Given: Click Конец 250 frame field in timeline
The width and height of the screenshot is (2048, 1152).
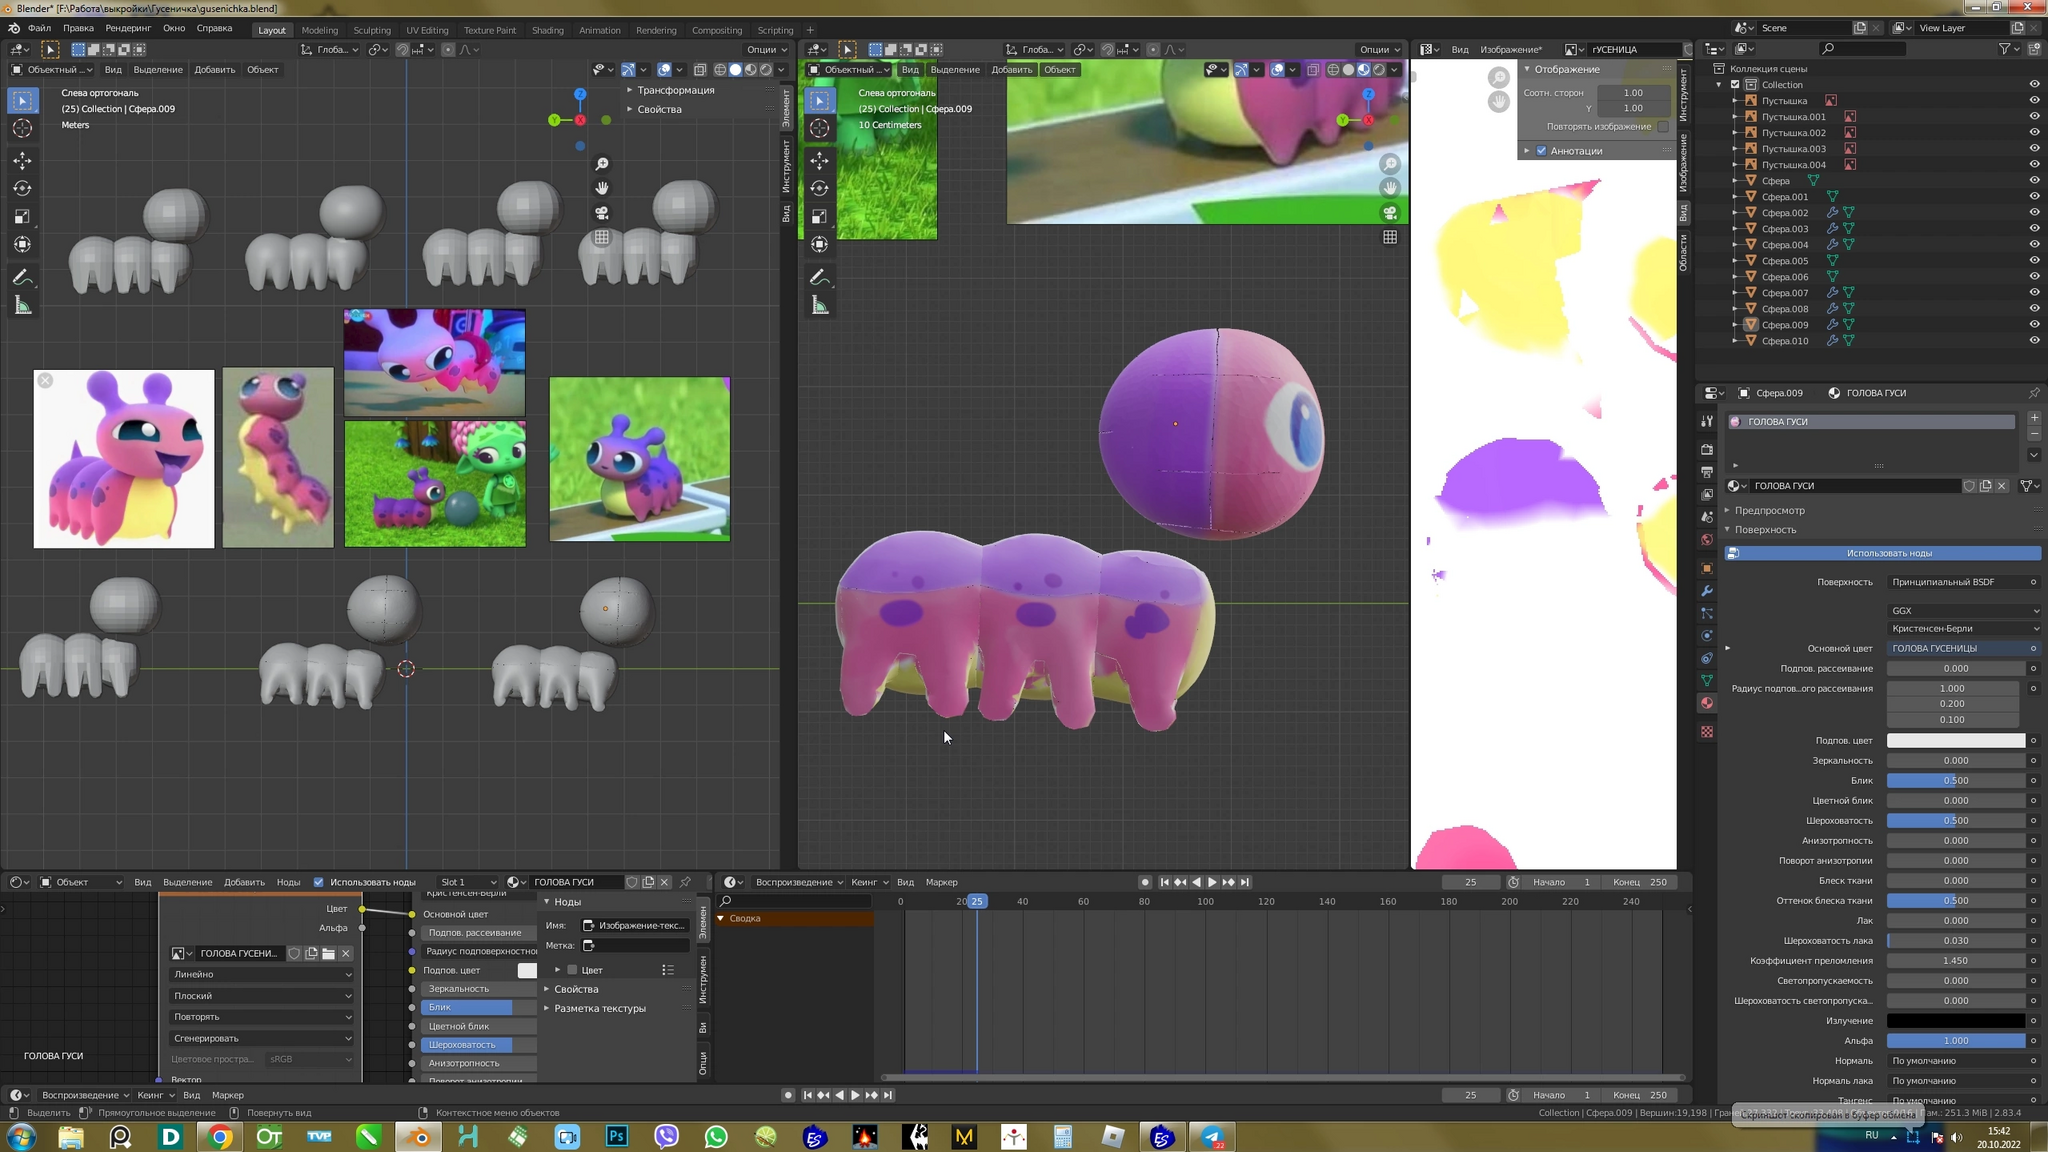Looking at the screenshot, I should 1641,882.
